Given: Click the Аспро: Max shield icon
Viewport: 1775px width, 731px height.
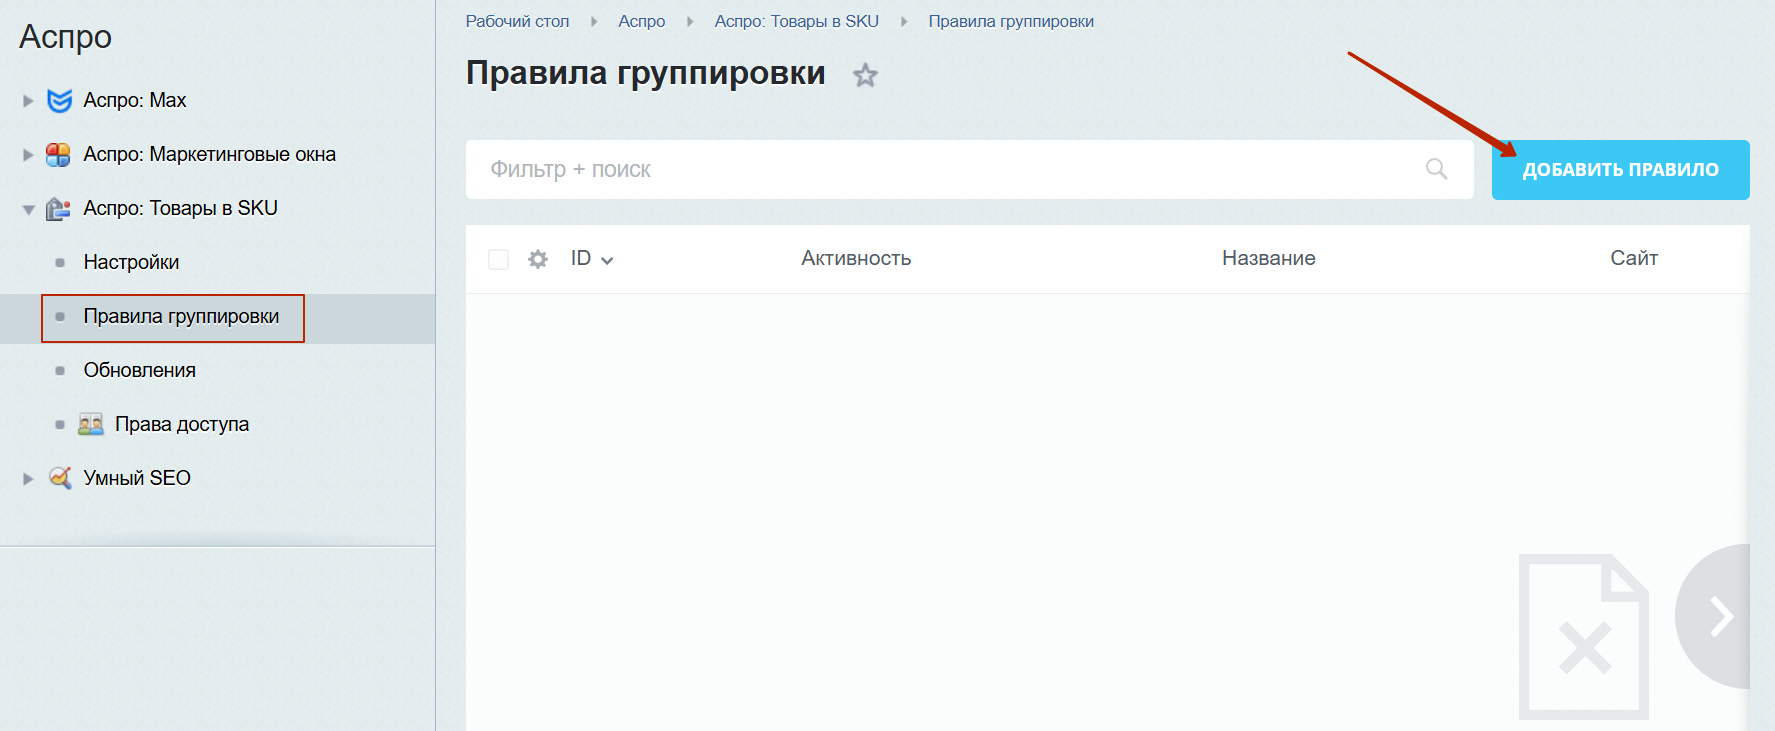Looking at the screenshot, I should pyautogui.click(x=60, y=100).
